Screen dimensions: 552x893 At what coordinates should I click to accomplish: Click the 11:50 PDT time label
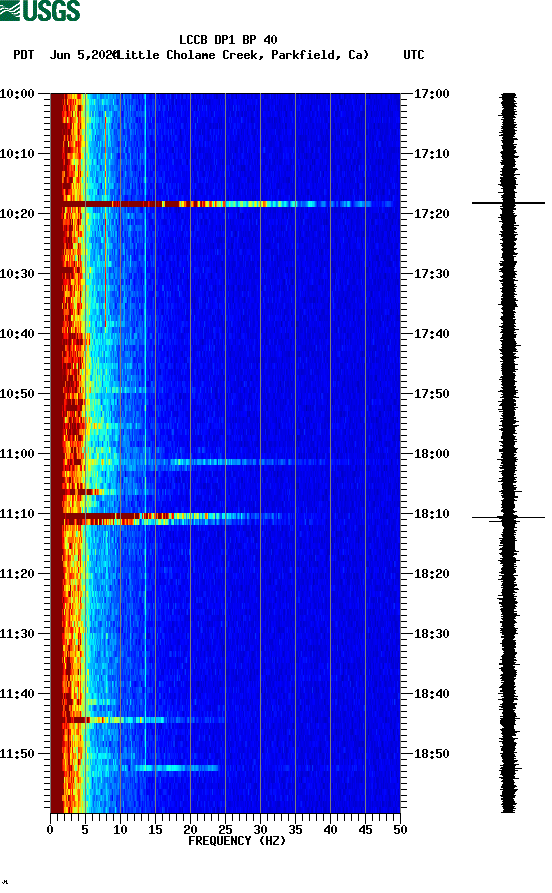[x=18, y=753]
